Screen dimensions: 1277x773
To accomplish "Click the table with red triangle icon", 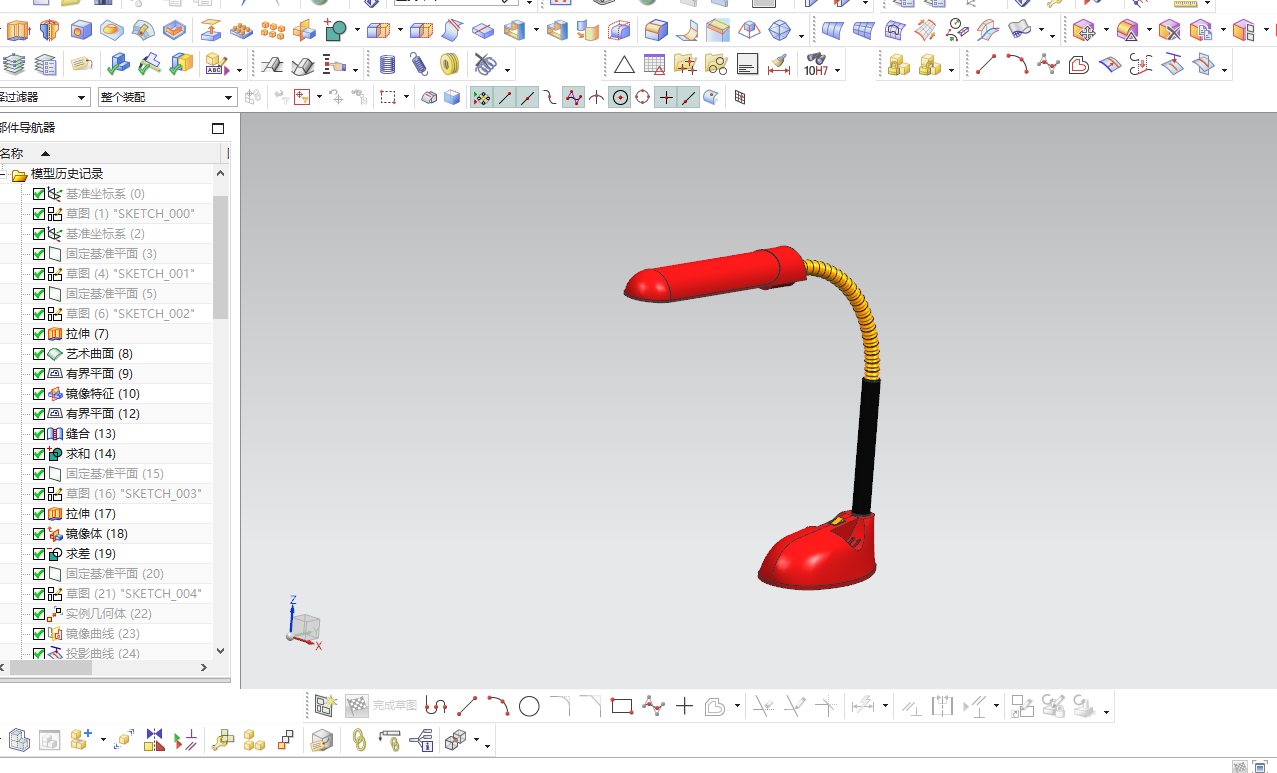I will click(654, 65).
